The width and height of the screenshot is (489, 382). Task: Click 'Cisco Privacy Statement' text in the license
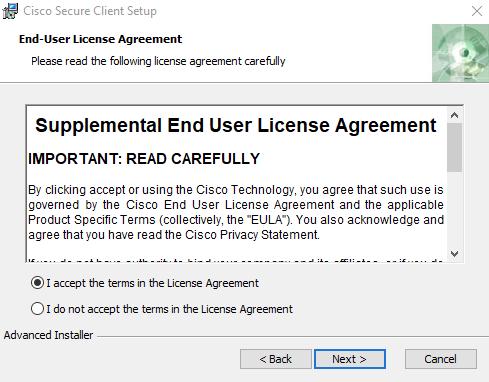pyautogui.click(x=251, y=235)
